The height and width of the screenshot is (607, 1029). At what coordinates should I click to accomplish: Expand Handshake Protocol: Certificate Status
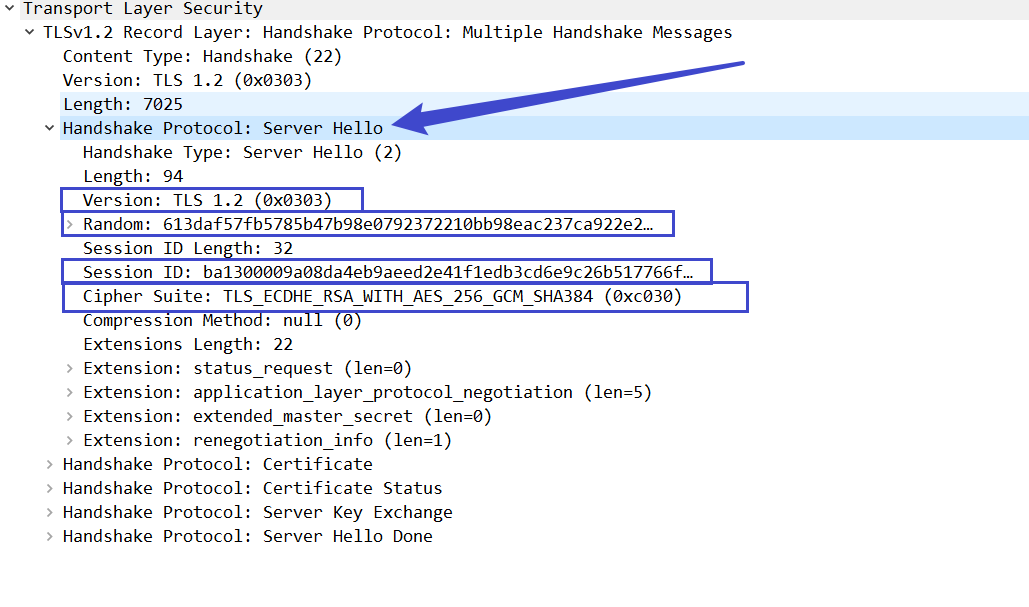point(49,488)
